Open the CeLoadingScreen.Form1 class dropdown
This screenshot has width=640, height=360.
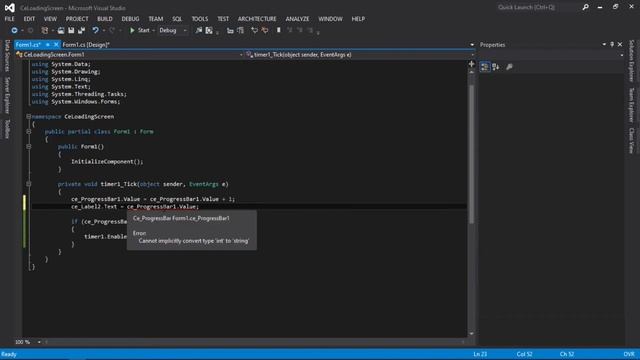point(129,54)
